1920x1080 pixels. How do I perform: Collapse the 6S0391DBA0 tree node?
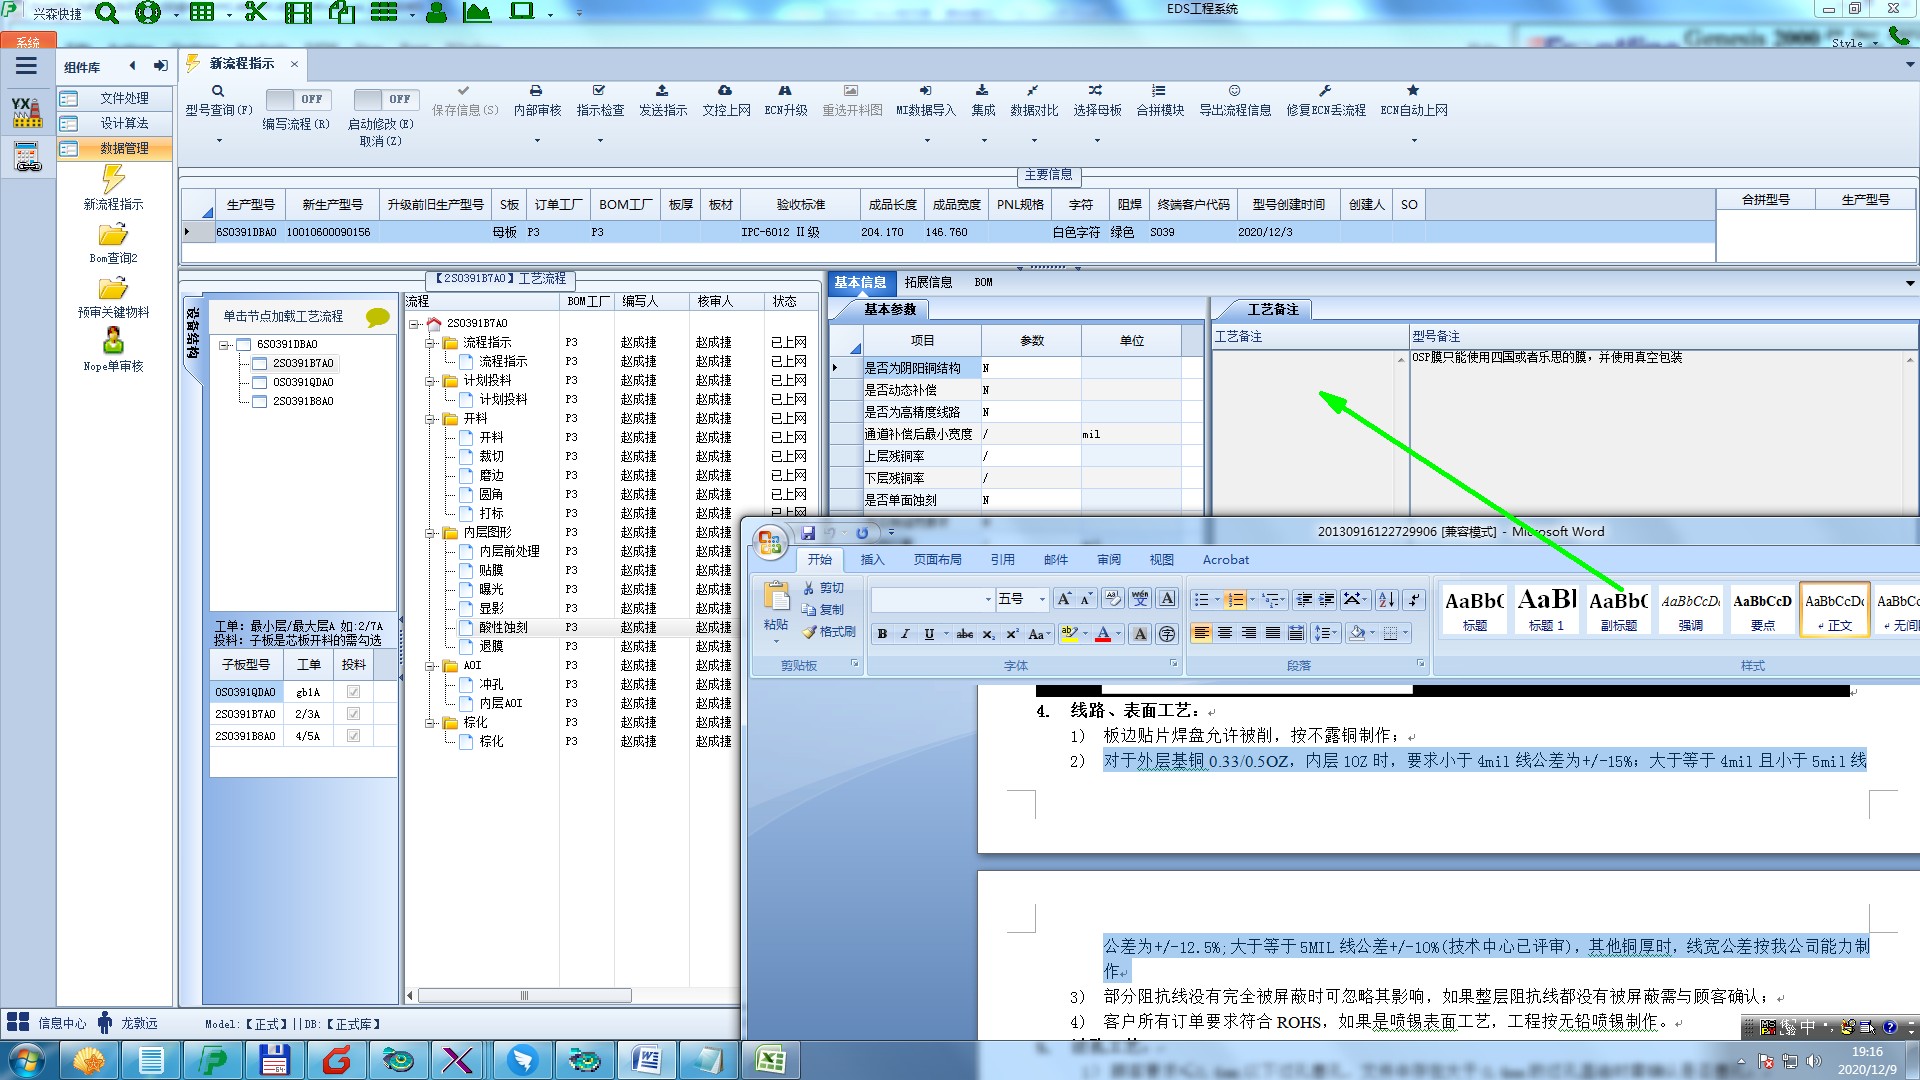click(x=225, y=345)
